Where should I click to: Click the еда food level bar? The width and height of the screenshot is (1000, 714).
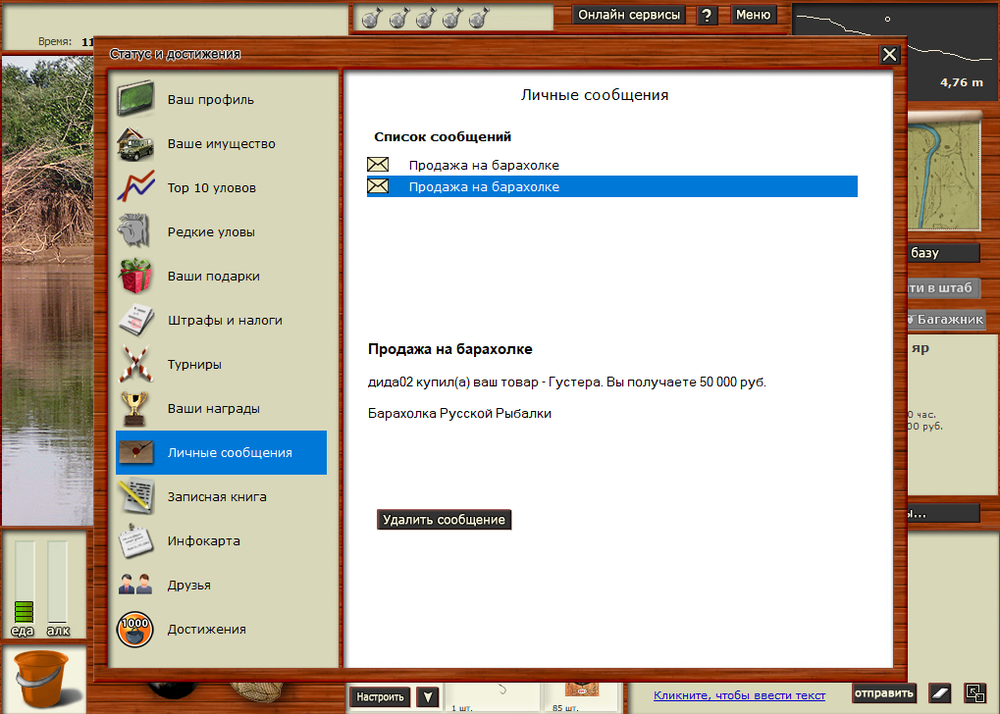click(x=23, y=585)
